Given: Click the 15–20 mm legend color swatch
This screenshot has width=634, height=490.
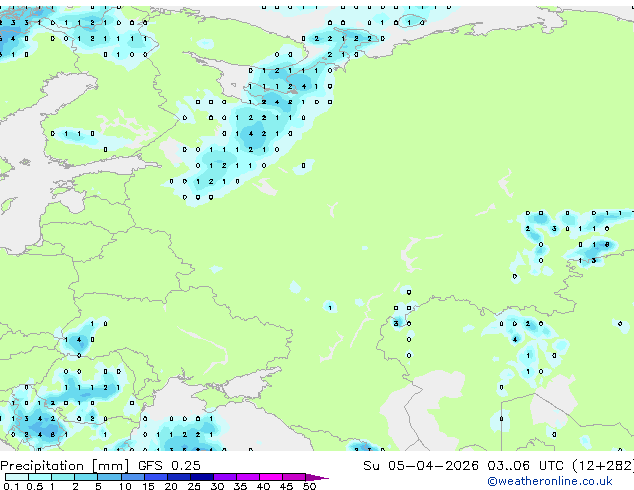Looking at the screenshot, I should [x=155, y=477].
